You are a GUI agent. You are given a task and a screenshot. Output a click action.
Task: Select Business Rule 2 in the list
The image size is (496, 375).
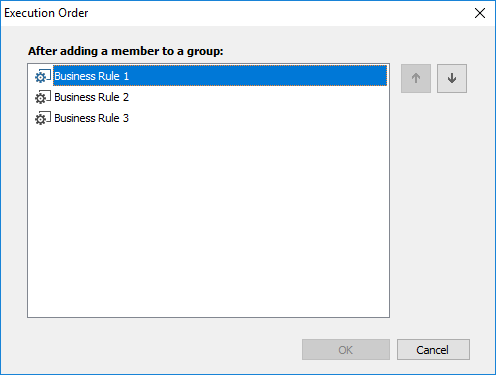pos(92,97)
